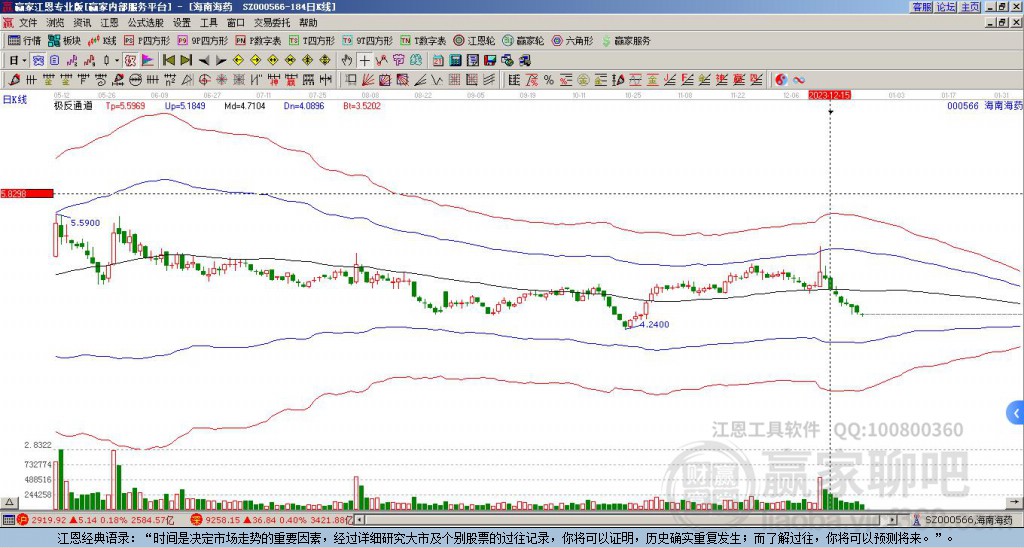Viewport: 1024px width, 548px height.
Task: Click the black left arrow navigation icon
Action: coord(204,60)
